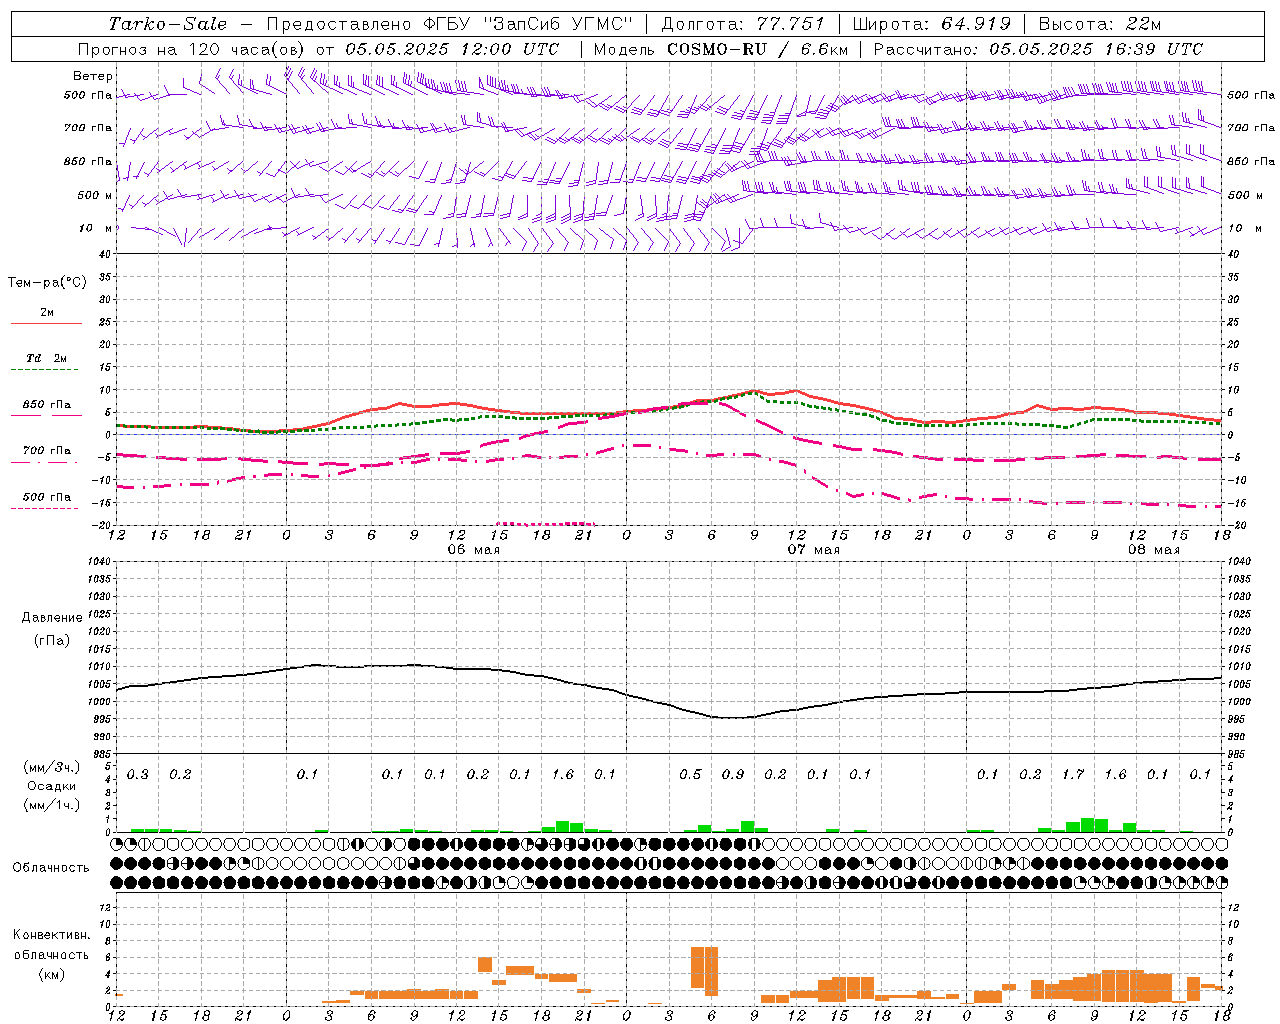Click the 'Рассчитано: 05.05.2025 16:39 UTC' text
This screenshot has height=1024, width=1280.
(1038, 49)
